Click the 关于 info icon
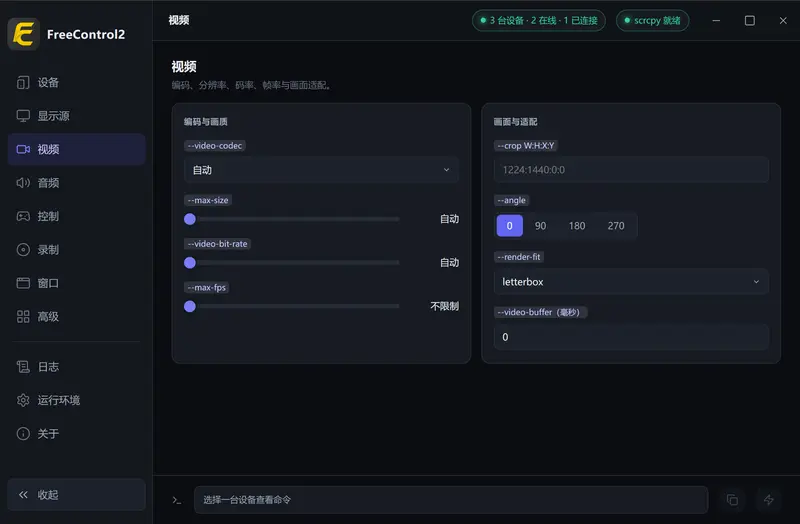The image size is (800, 524). pos(23,433)
